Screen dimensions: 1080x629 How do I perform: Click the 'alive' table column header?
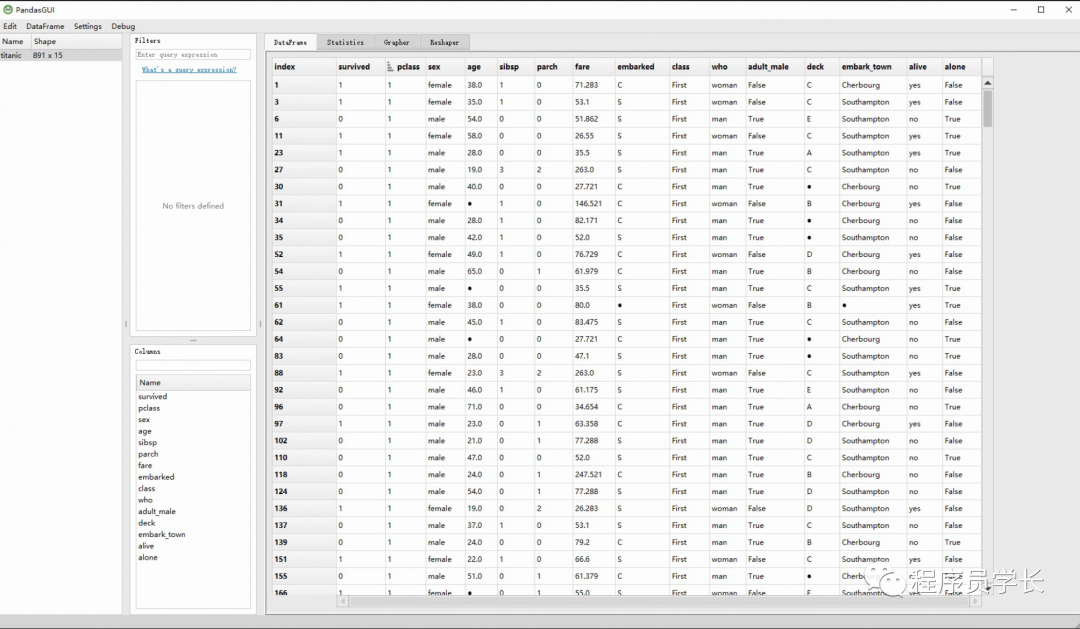coord(923,67)
